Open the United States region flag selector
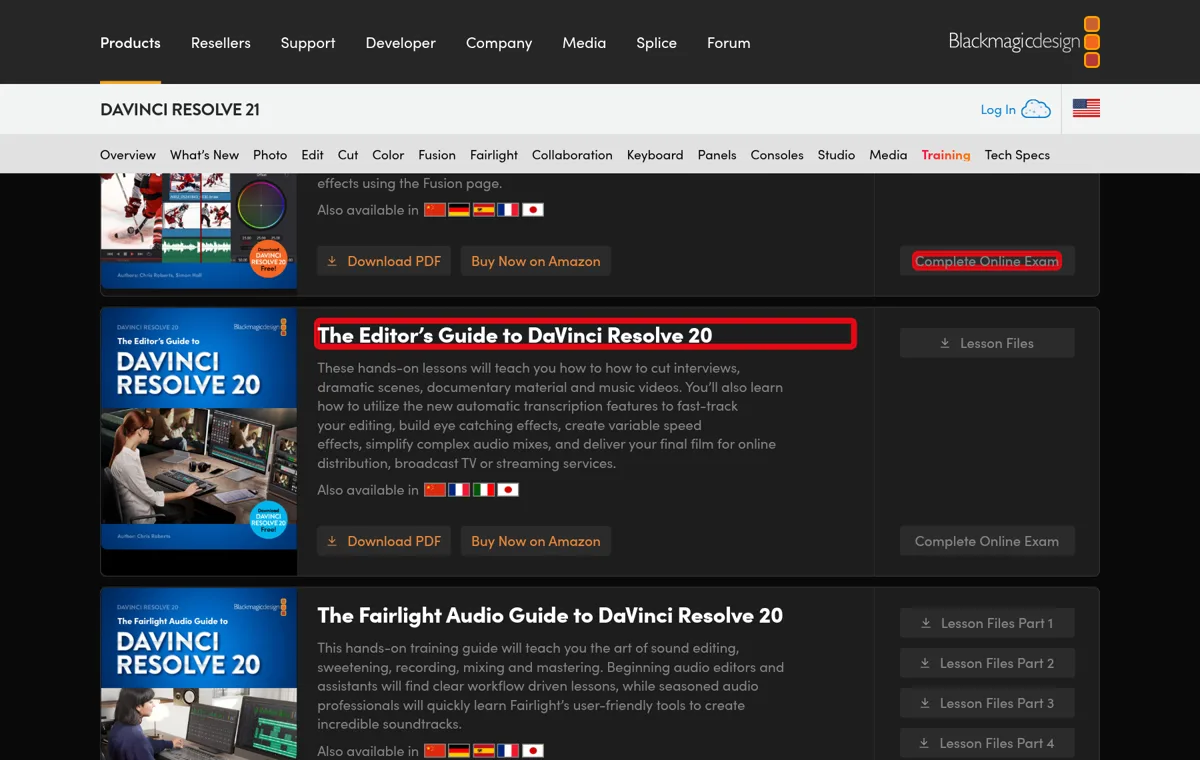 [1086, 109]
